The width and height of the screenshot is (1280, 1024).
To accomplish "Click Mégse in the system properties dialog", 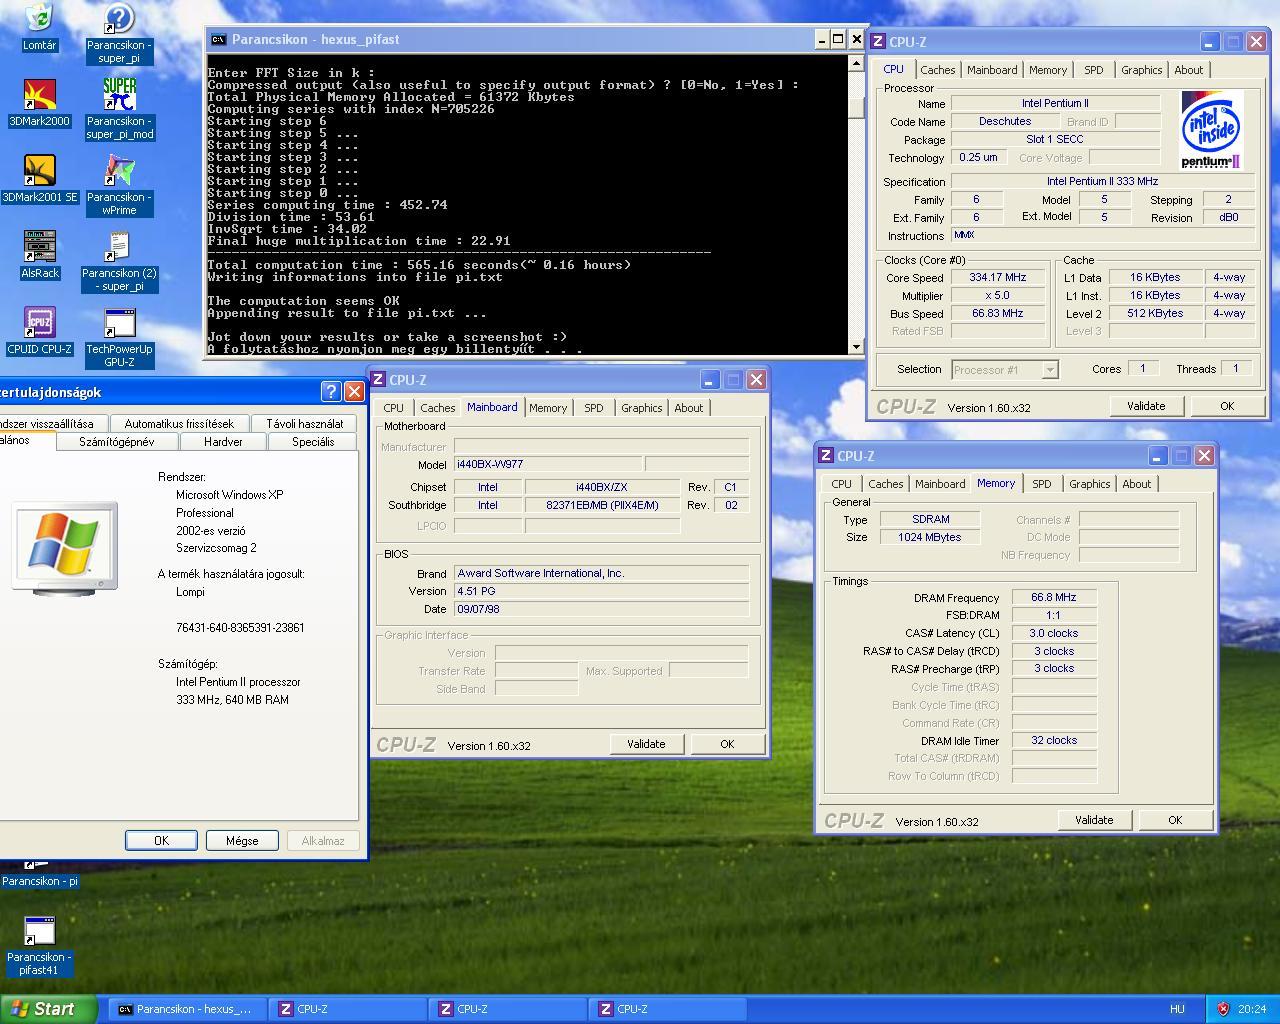I will click(x=242, y=841).
